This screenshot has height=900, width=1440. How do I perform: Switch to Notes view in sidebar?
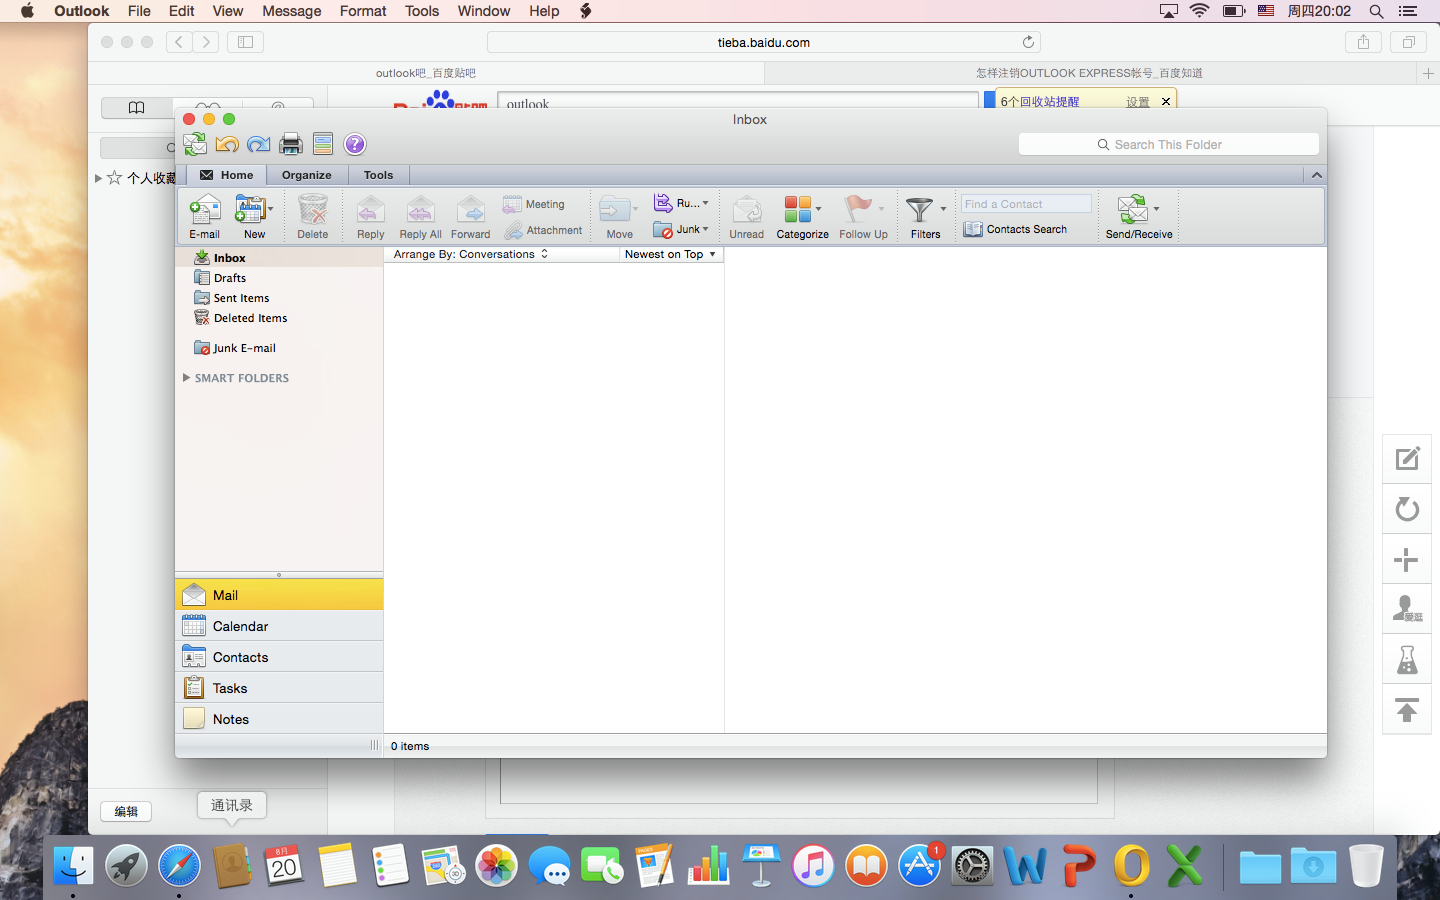[x=279, y=719]
